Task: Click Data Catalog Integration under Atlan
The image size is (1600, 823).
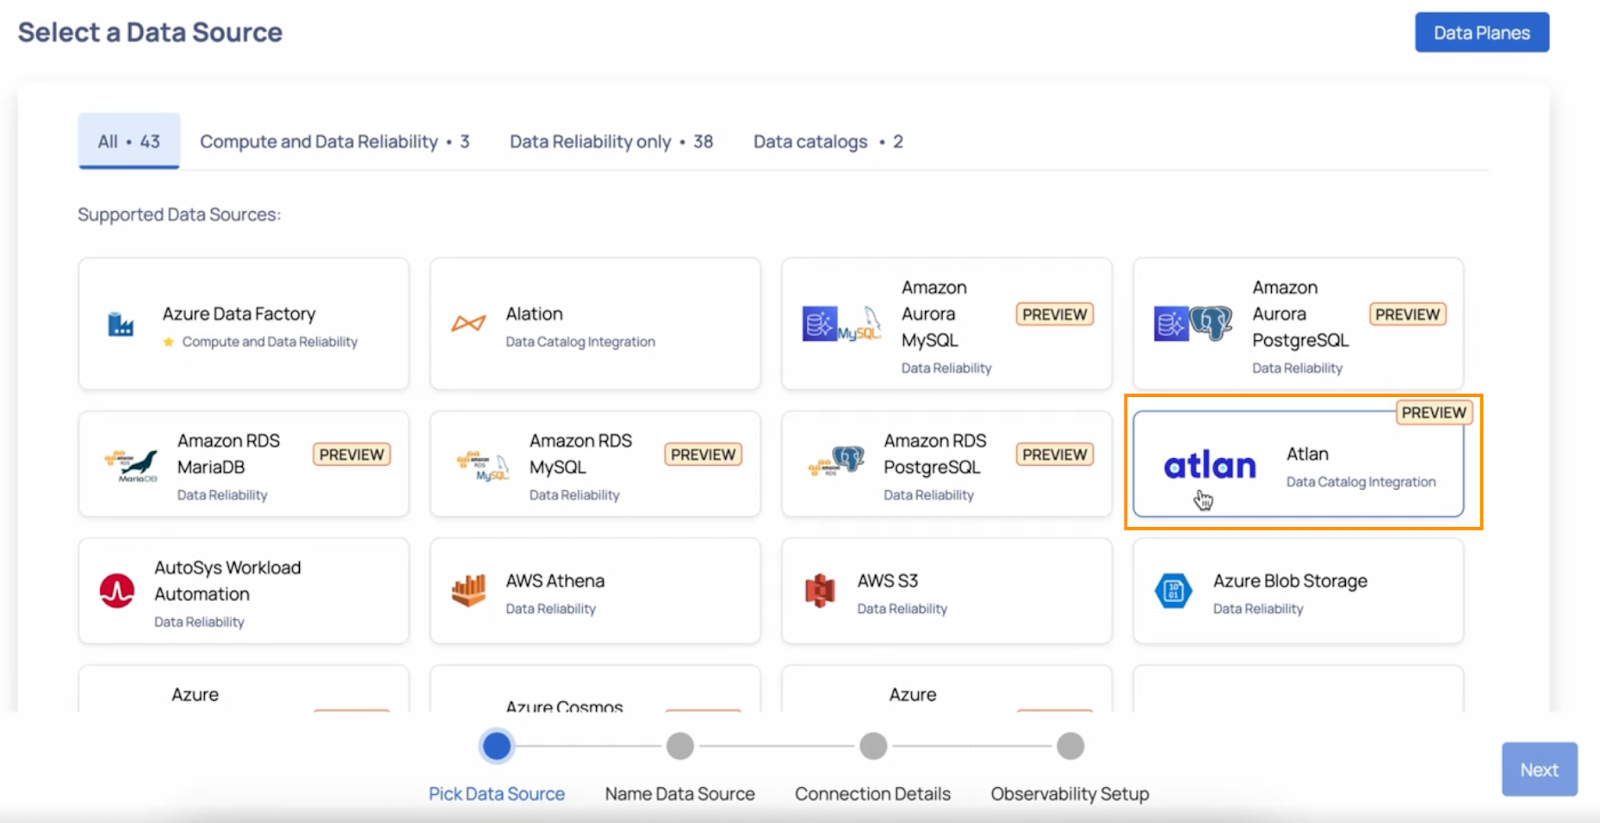Action: [x=1361, y=482]
